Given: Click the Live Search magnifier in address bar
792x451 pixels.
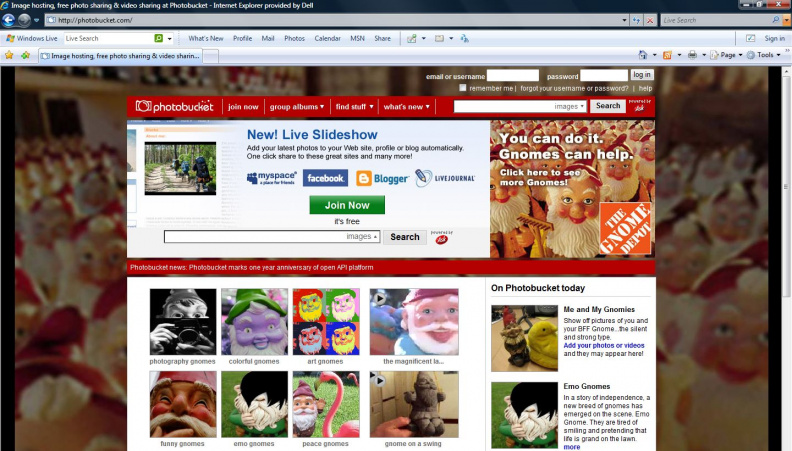Looking at the screenshot, I should (776, 20).
